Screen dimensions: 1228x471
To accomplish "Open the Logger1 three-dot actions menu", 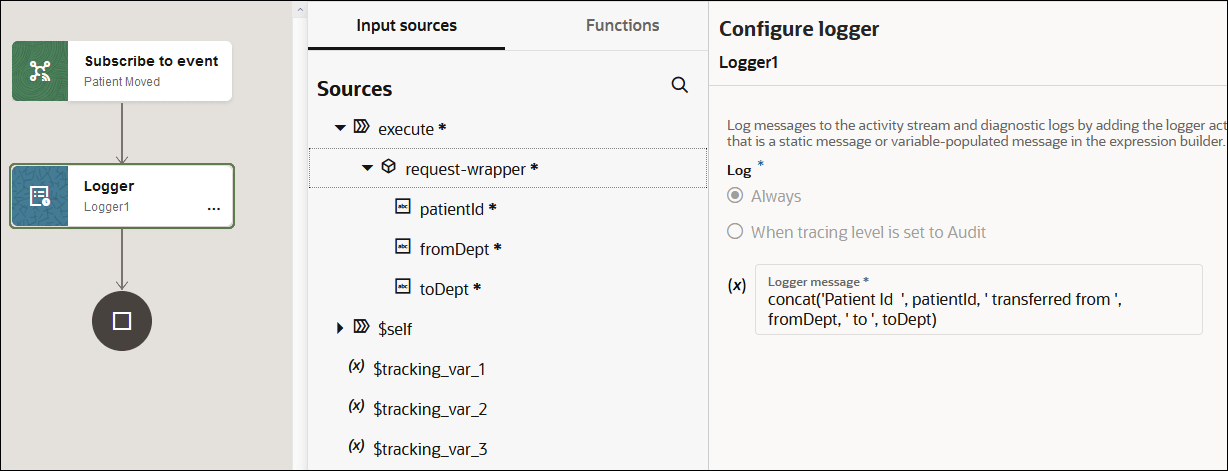I will point(213,208).
